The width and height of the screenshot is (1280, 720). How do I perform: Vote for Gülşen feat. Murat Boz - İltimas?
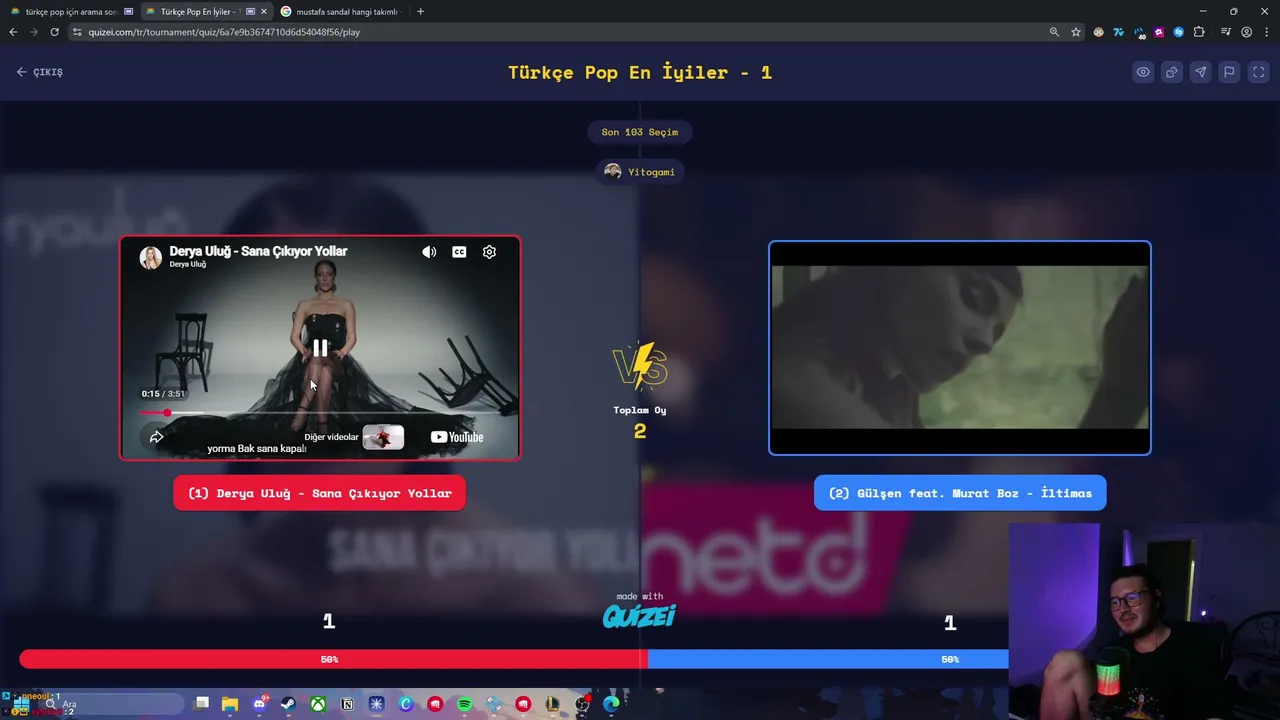tap(960, 493)
